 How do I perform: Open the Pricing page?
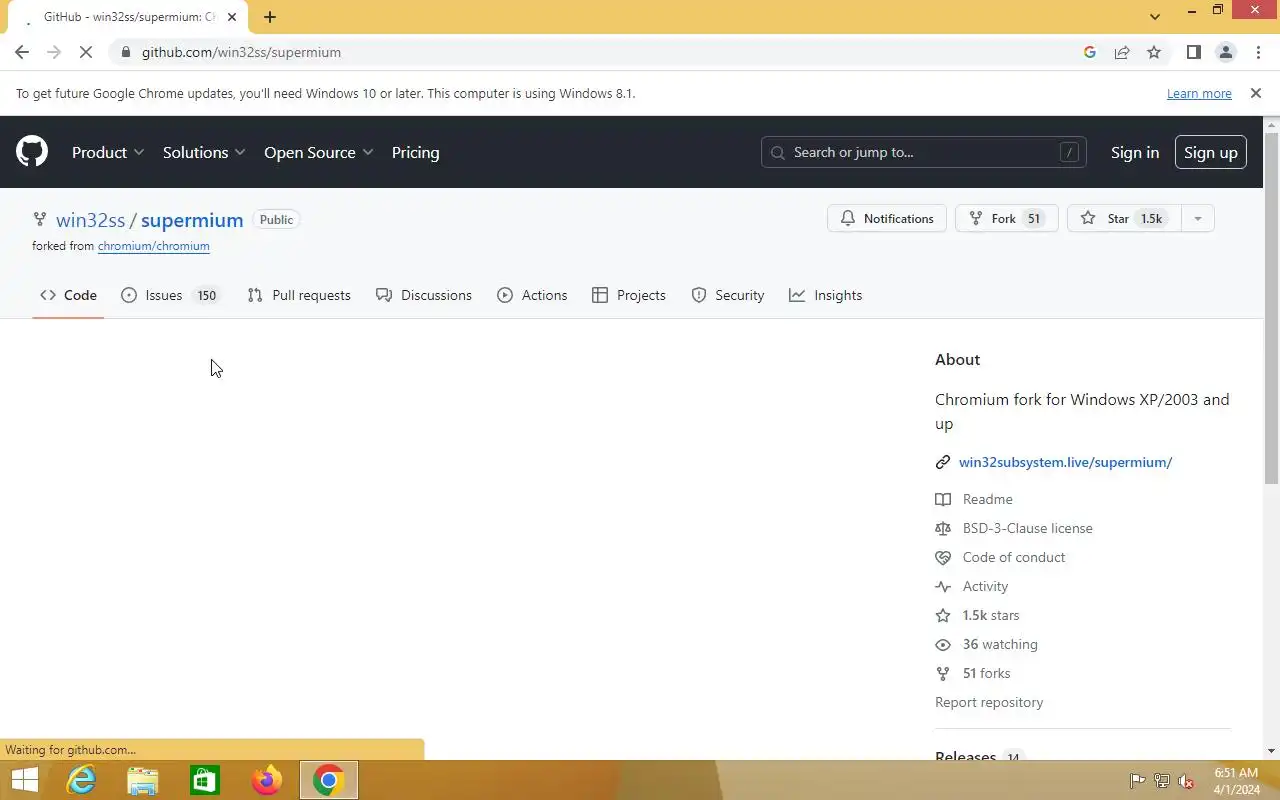[x=415, y=152]
